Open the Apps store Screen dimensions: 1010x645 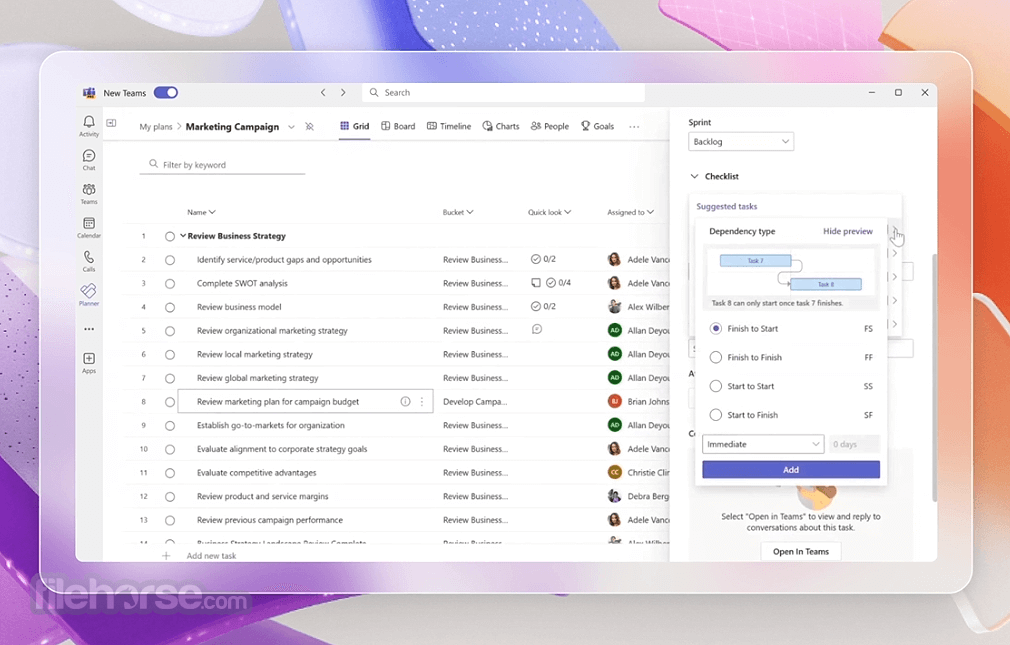(x=89, y=362)
